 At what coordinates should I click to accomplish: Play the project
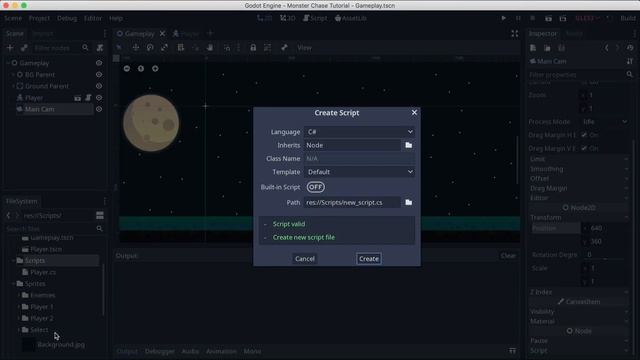pos(504,18)
